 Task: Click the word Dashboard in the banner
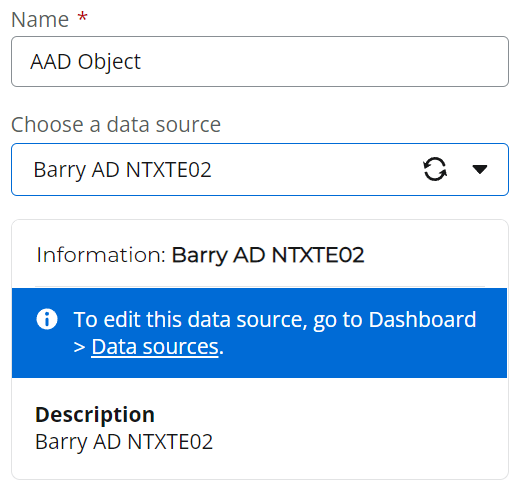[x=422, y=319]
